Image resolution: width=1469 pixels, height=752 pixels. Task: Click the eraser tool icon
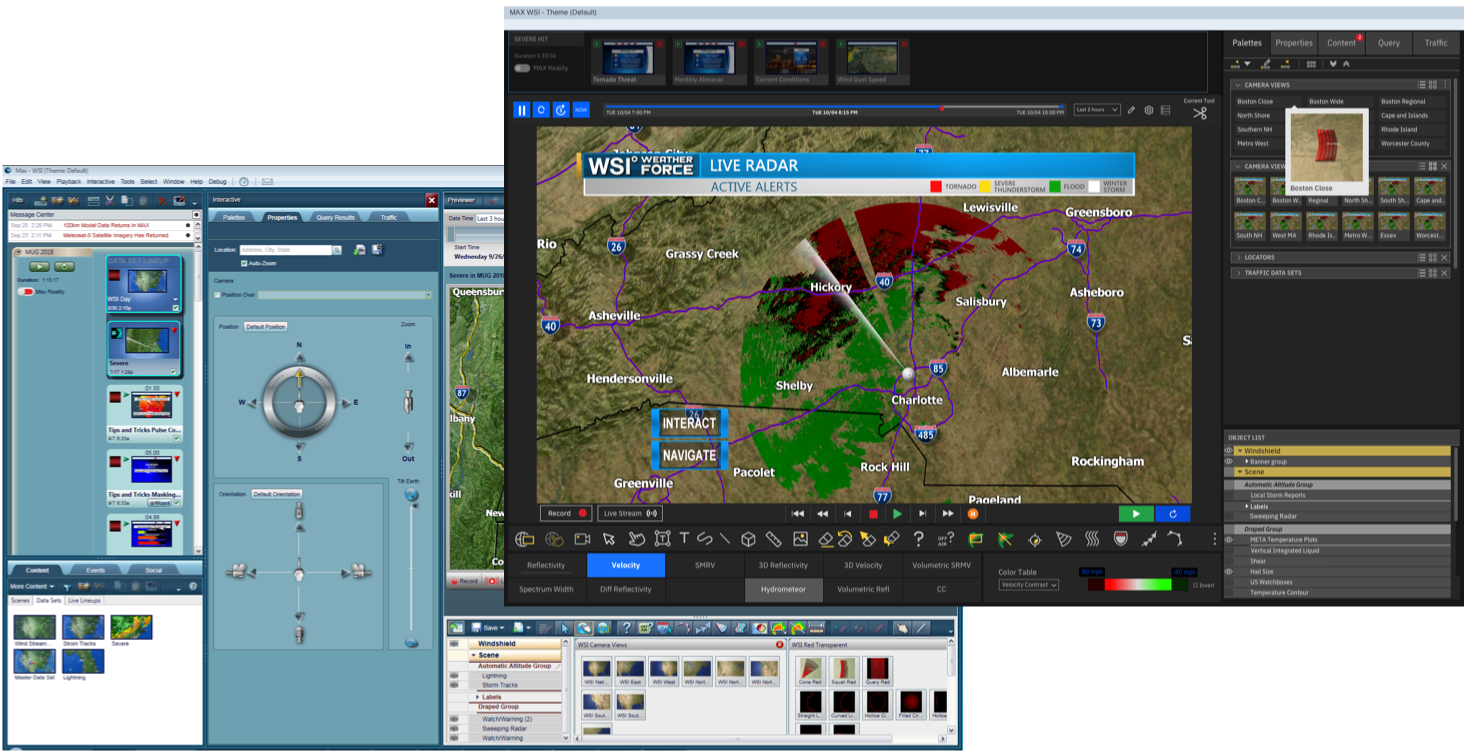tap(825, 539)
